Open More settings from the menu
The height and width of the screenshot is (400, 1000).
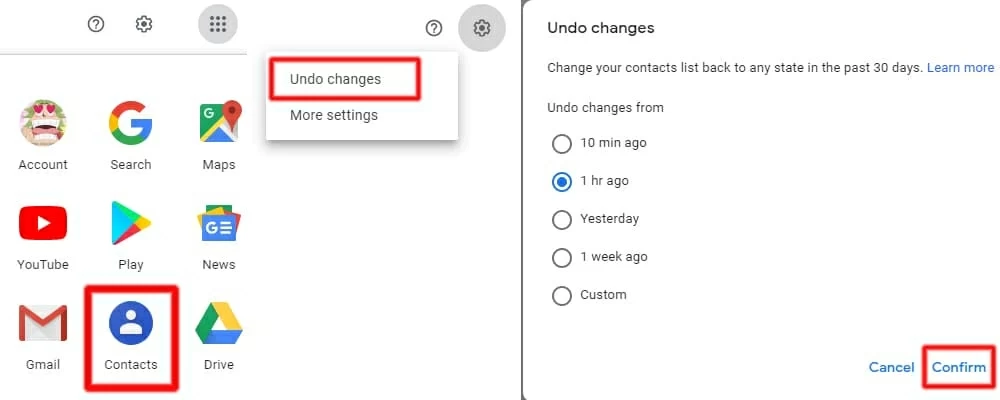pyautogui.click(x=334, y=115)
